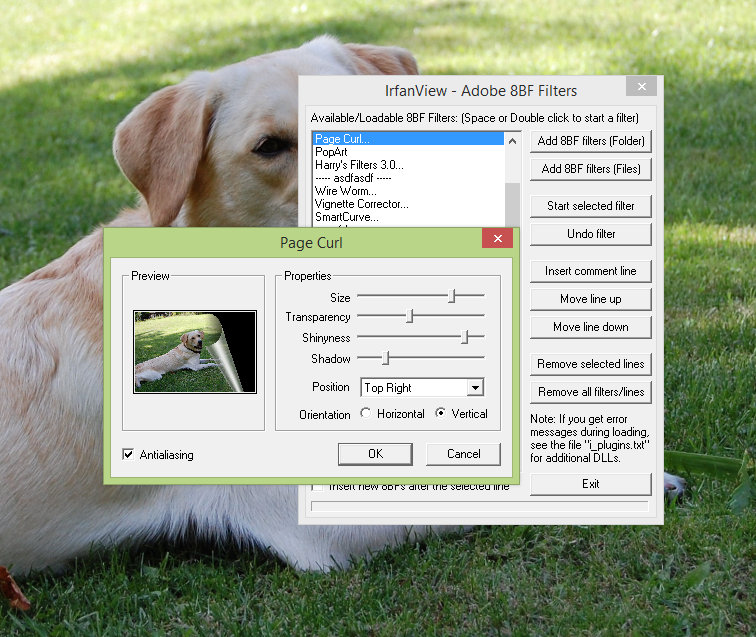The width and height of the screenshot is (756, 637).
Task: Close the Page Curl dialog
Action: (x=497, y=240)
